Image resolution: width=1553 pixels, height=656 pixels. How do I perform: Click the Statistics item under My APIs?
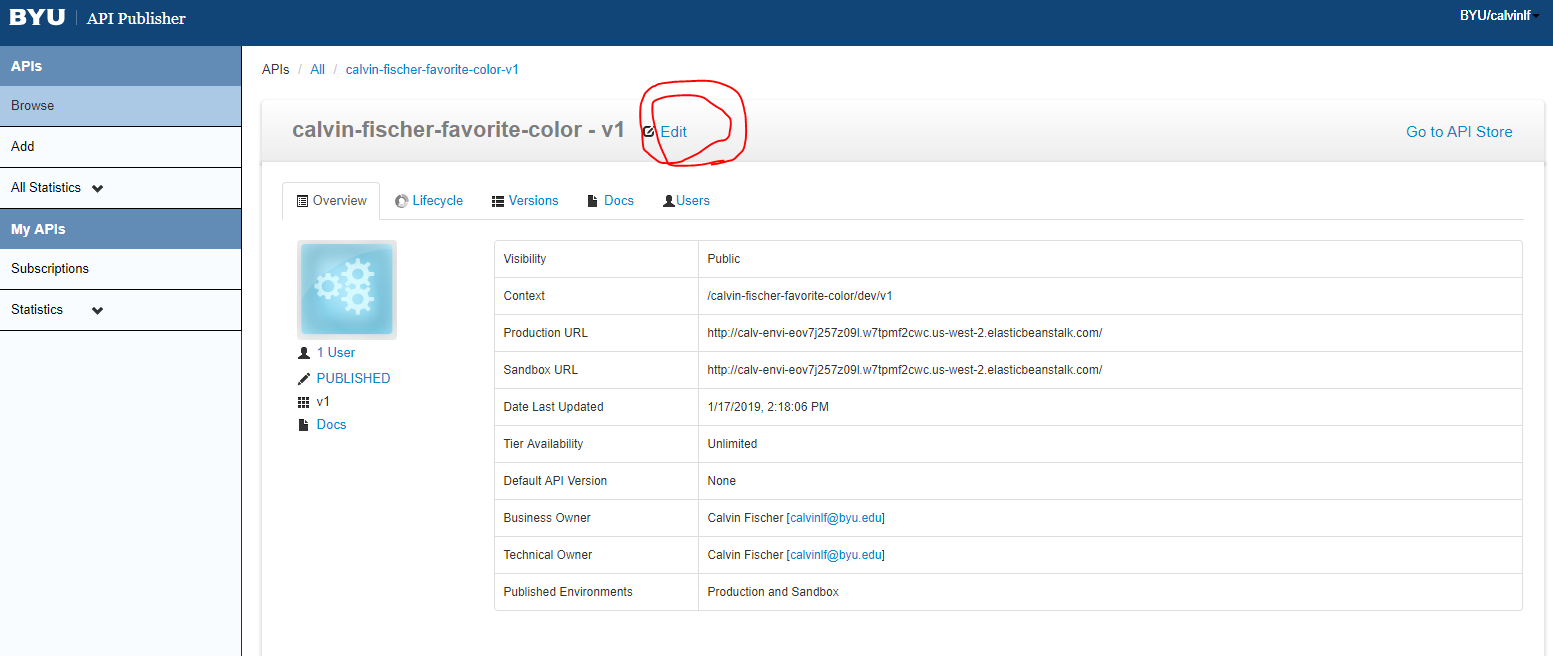click(x=120, y=310)
